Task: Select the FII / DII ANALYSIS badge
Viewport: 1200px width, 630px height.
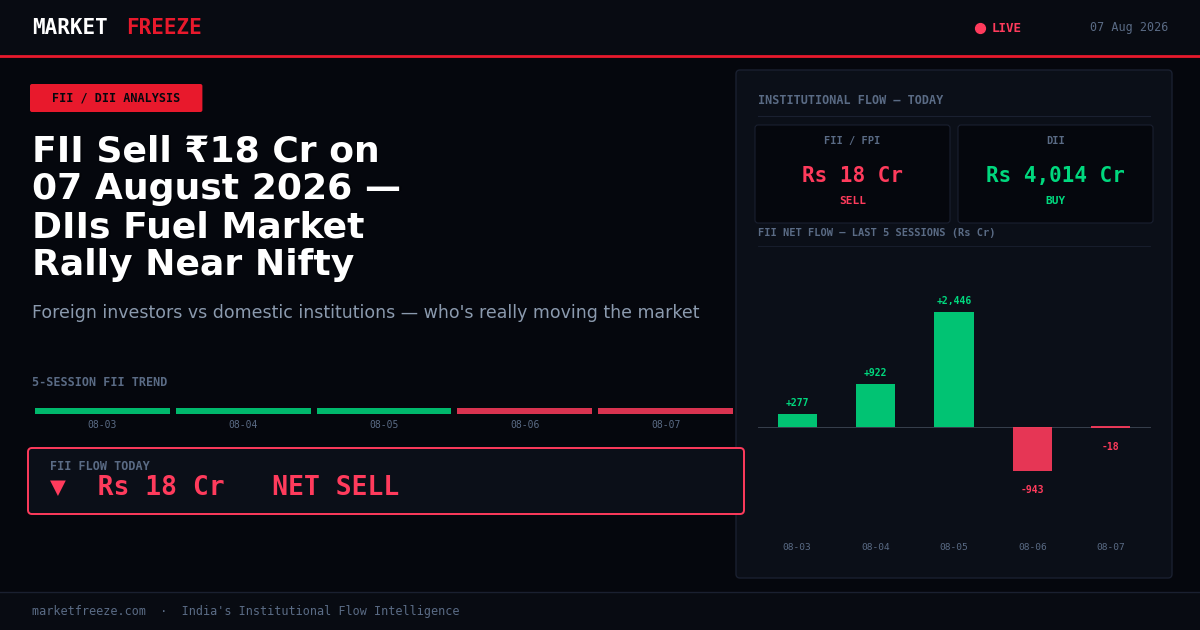Action: [x=116, y=98]
